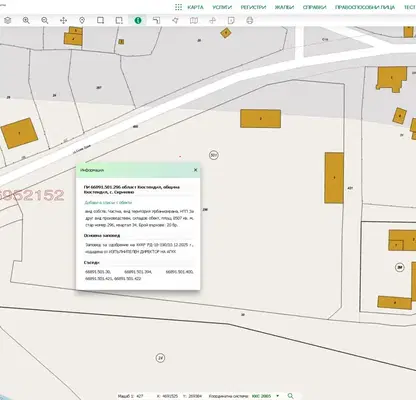Click the Y coordinate value in status bar
Screen dimensions: 416x400
pos(195,396)
